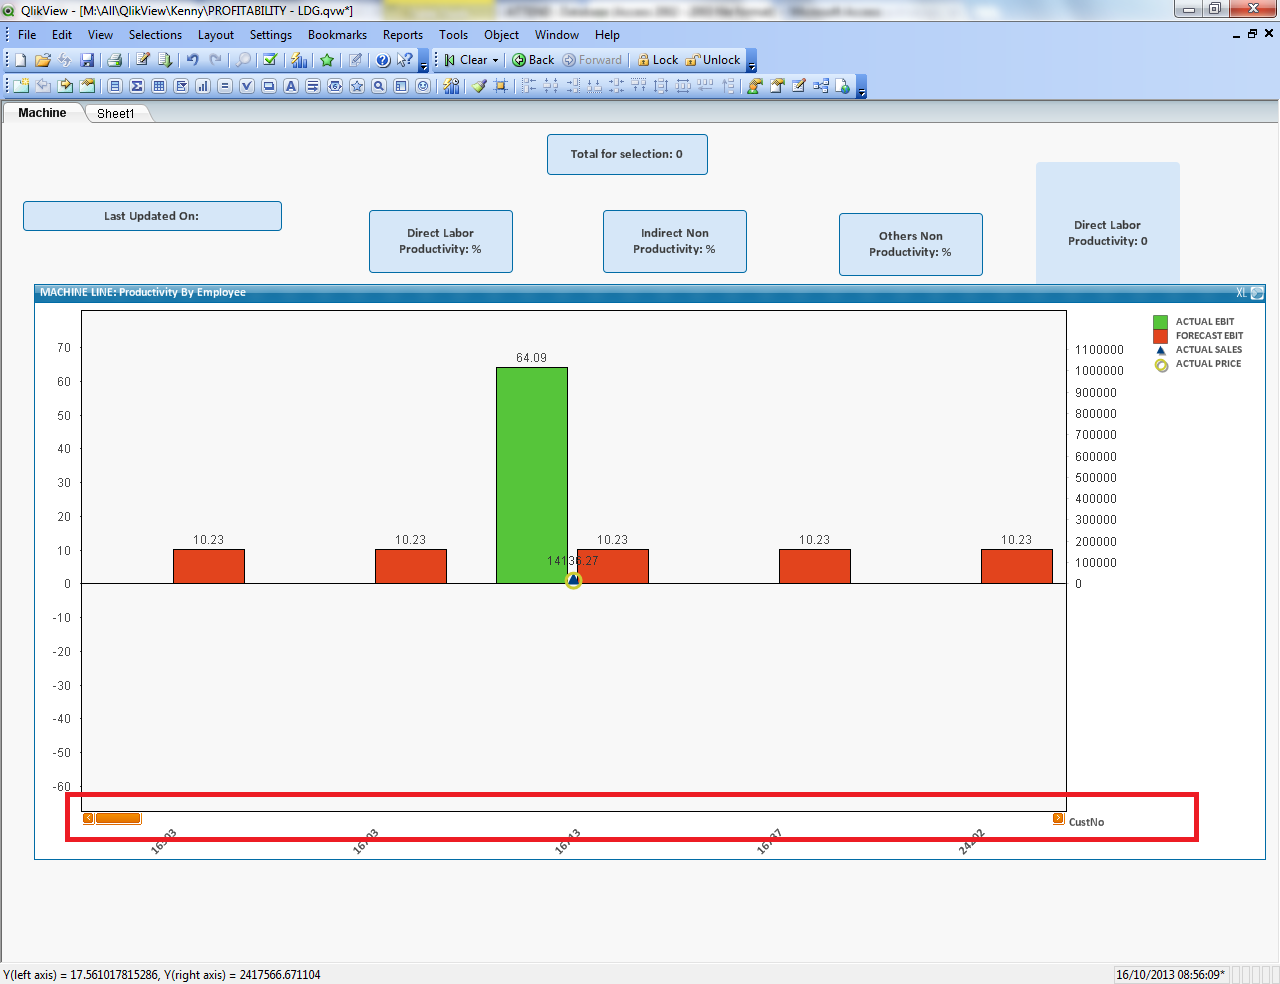Open the Edit Script editor icon

pos(142,60)
